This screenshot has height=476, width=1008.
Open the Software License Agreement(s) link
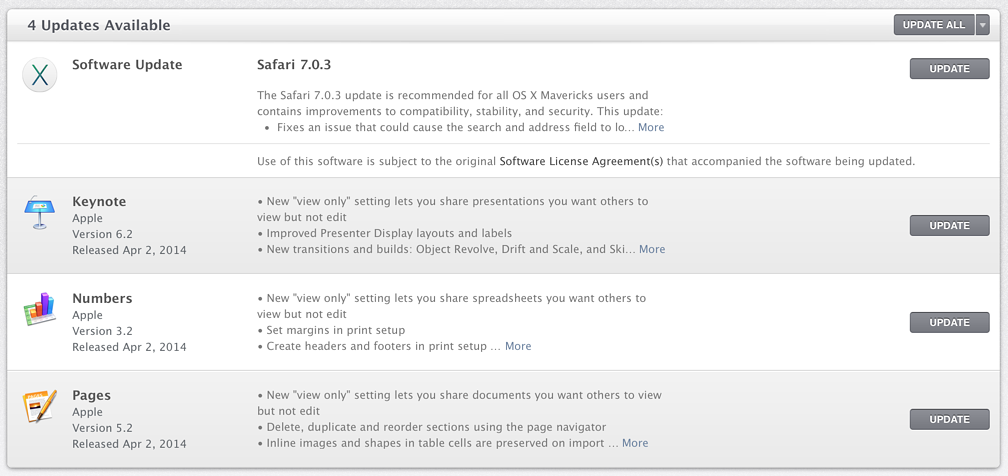(x=581, y=161)
